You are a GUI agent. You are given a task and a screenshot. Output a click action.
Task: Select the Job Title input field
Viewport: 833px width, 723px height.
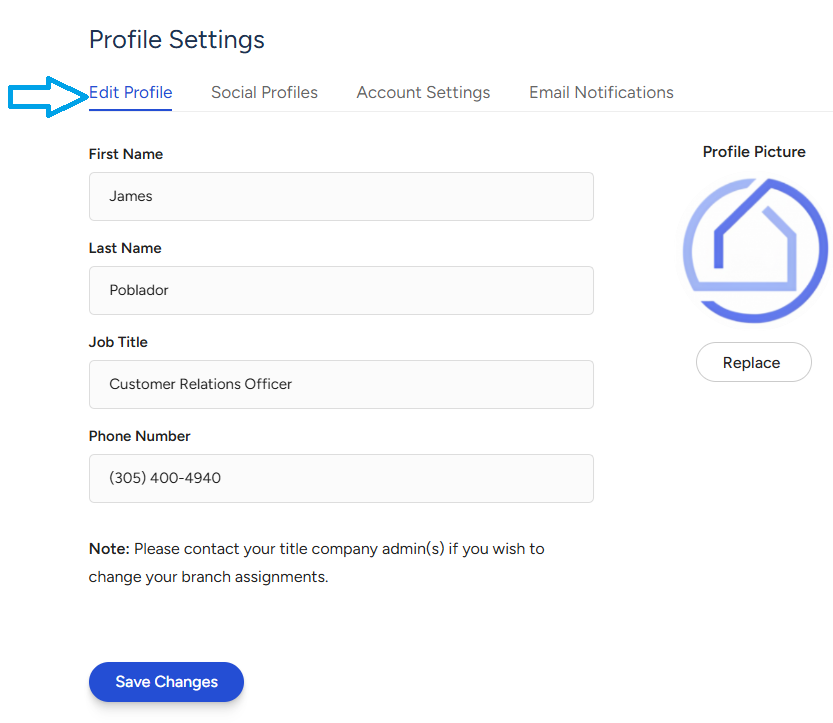point(341,385)
